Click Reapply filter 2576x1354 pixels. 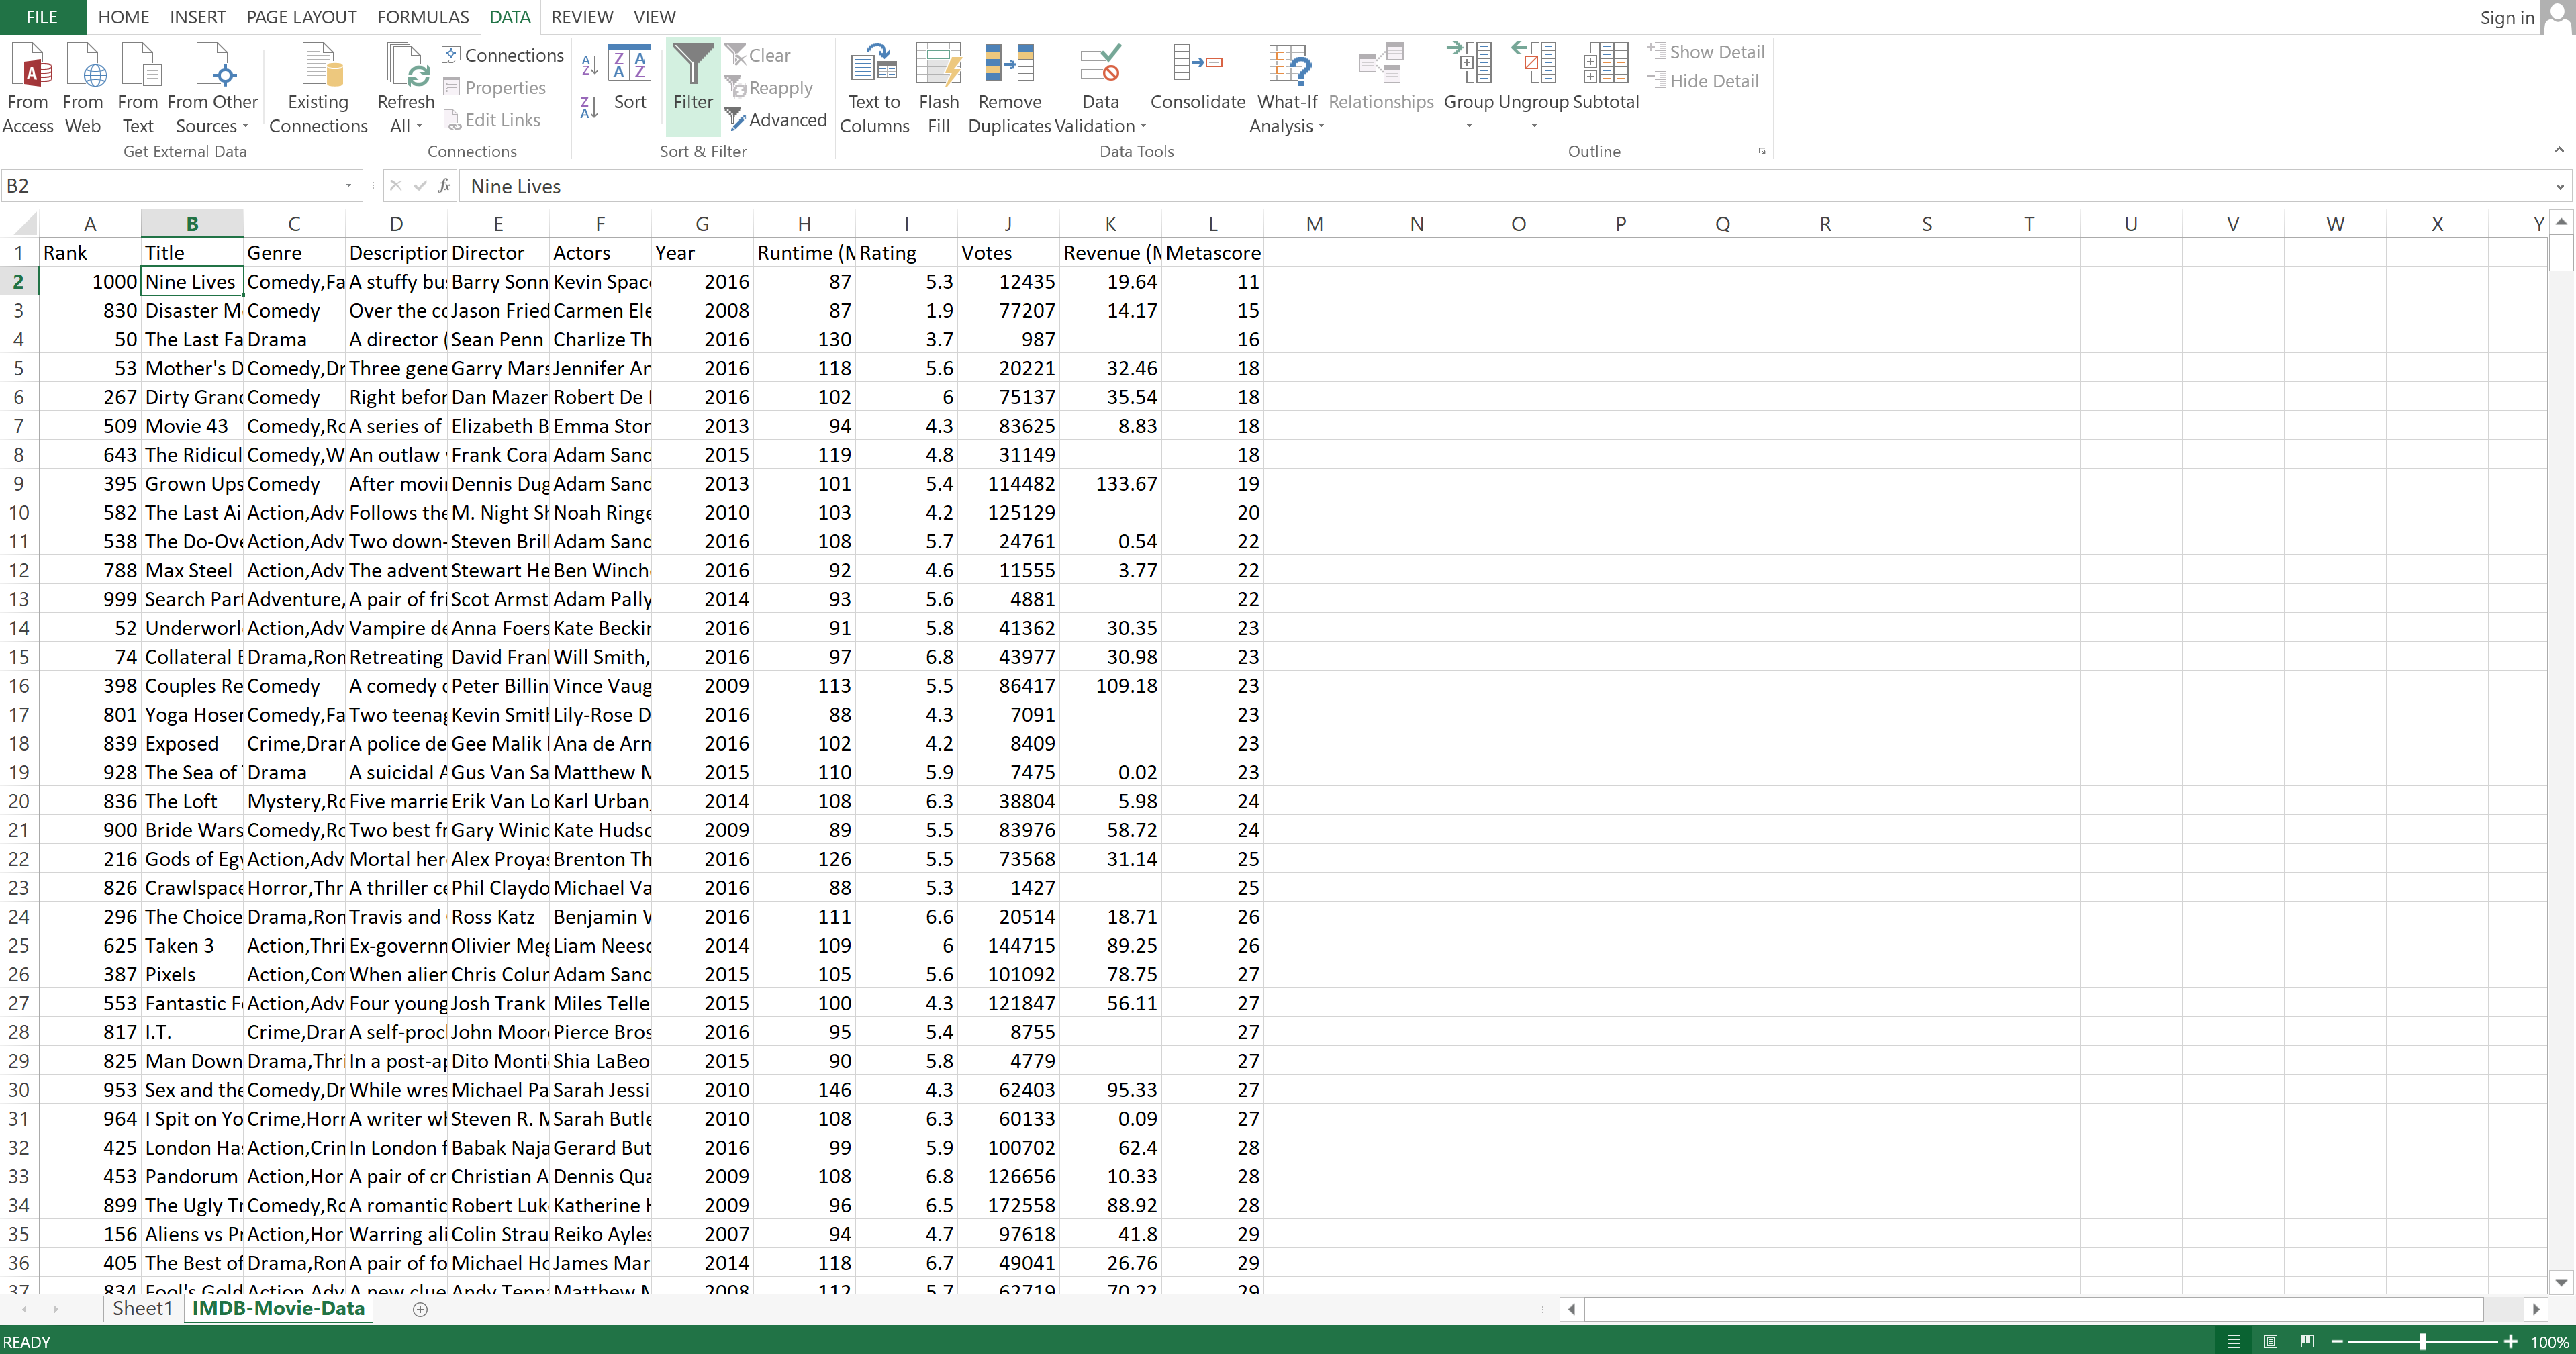pos(769,88)
